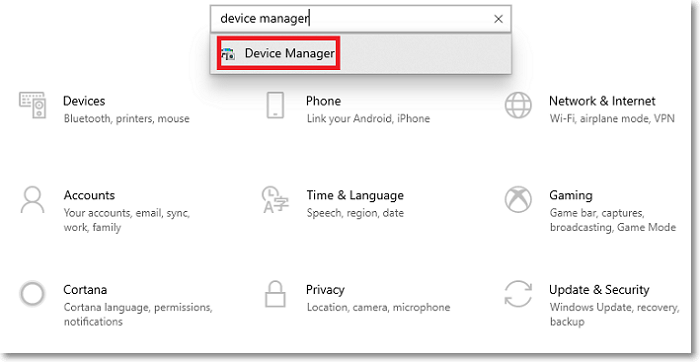Clear the search box with the X
700x362 pixels.
(x=498, y=19)
